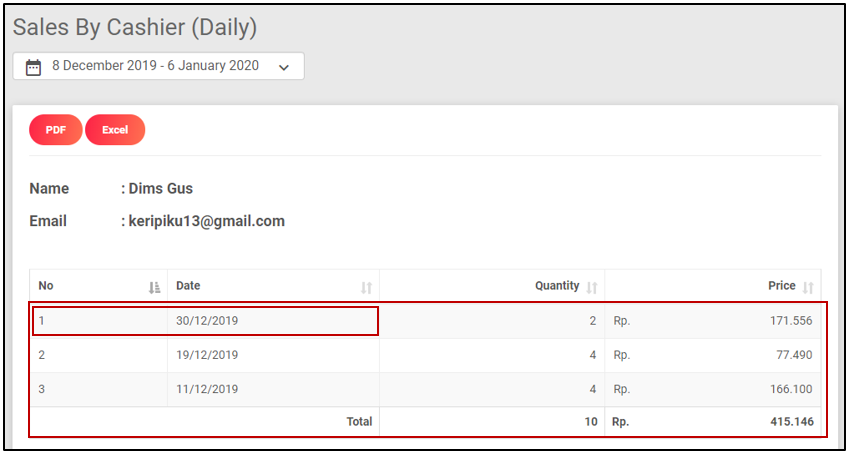
Task: Click the Sales By Cashier (Daily) heading
Action: pyautogui.click(x=135, y=27)
